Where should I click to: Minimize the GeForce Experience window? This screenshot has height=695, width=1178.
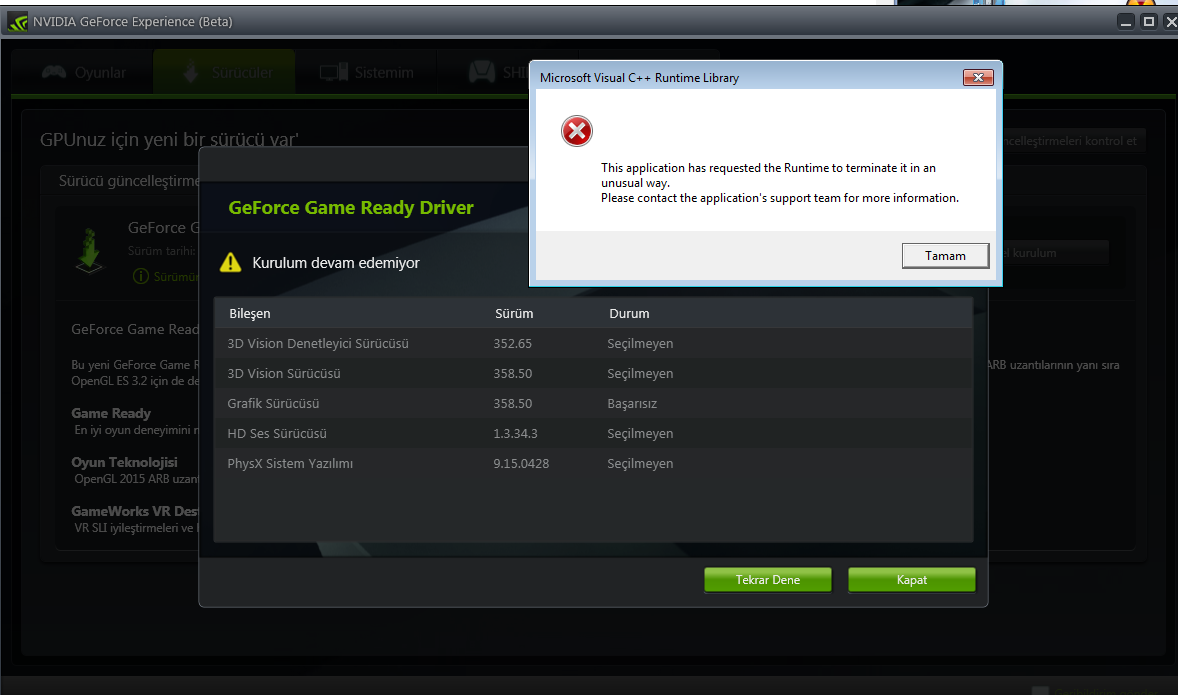(1125, 22)
